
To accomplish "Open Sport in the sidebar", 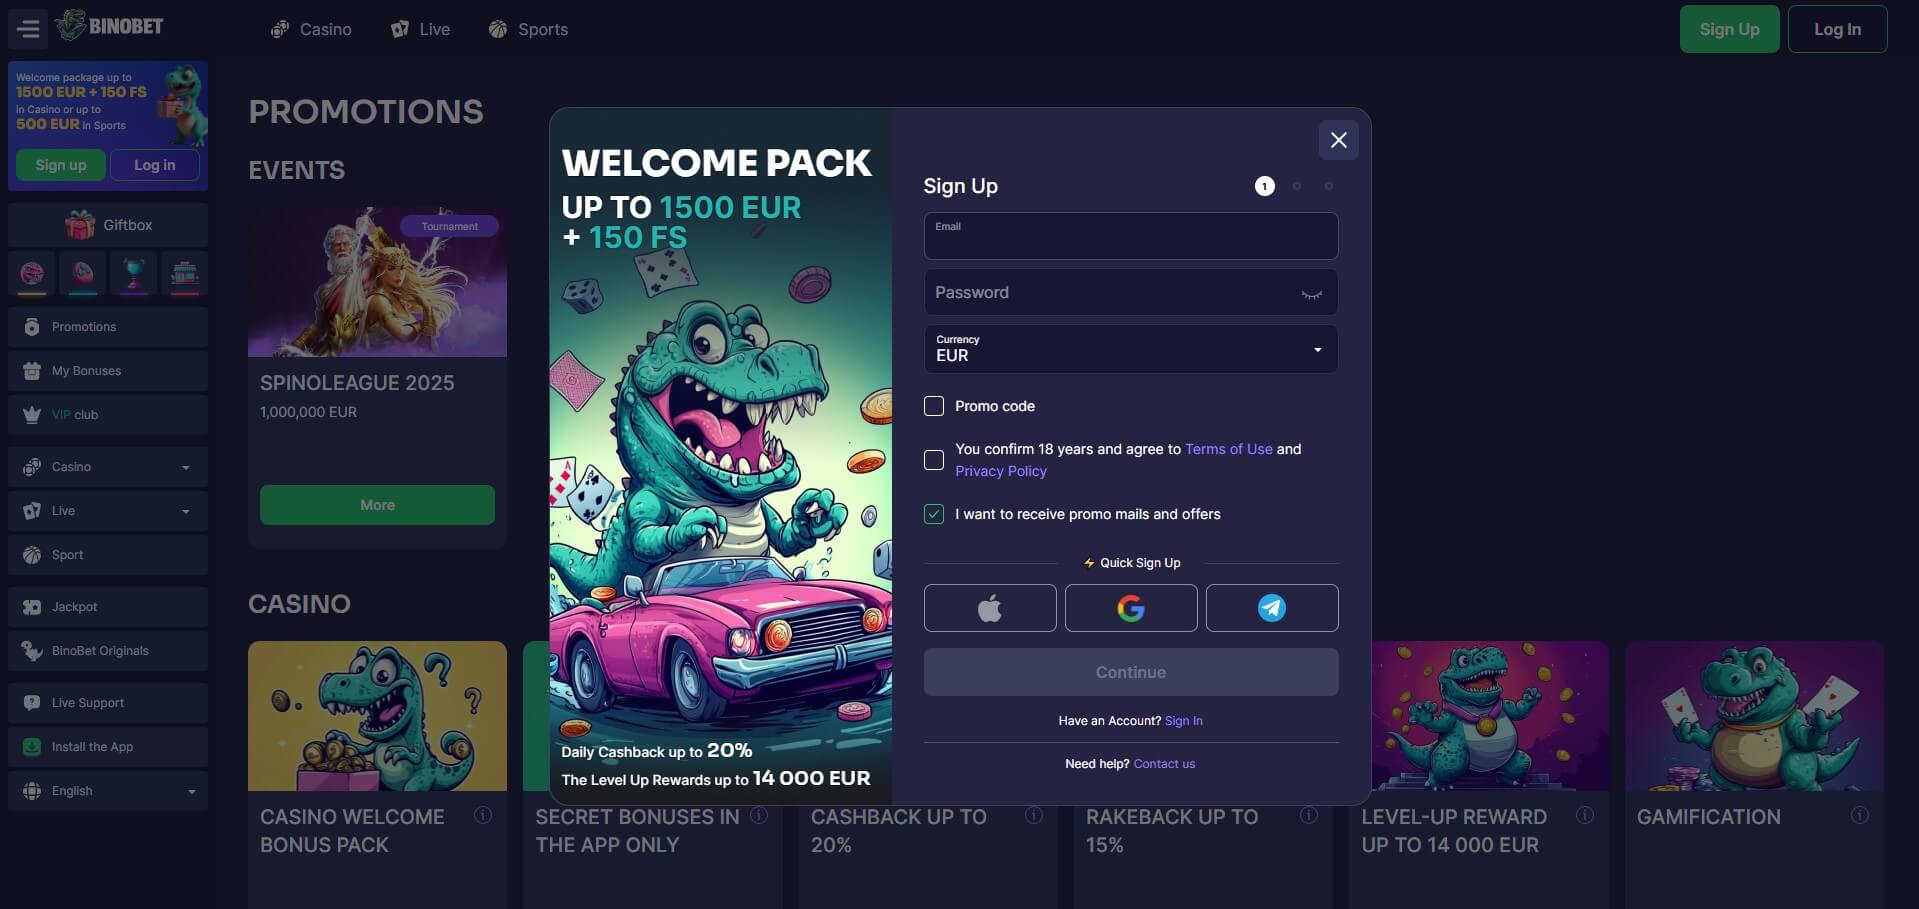I will [108, 555].
